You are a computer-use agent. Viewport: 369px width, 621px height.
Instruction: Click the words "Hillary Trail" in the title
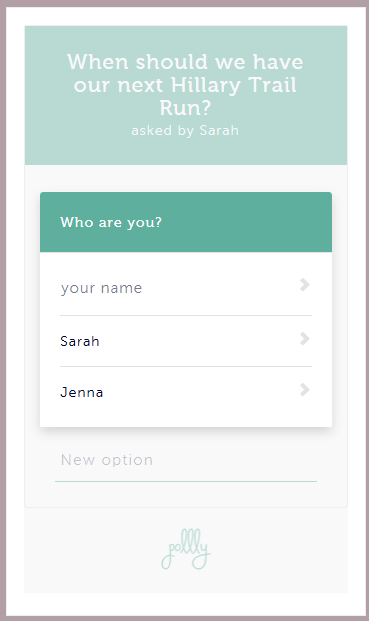pyautogui.click(x=234, y=85)
